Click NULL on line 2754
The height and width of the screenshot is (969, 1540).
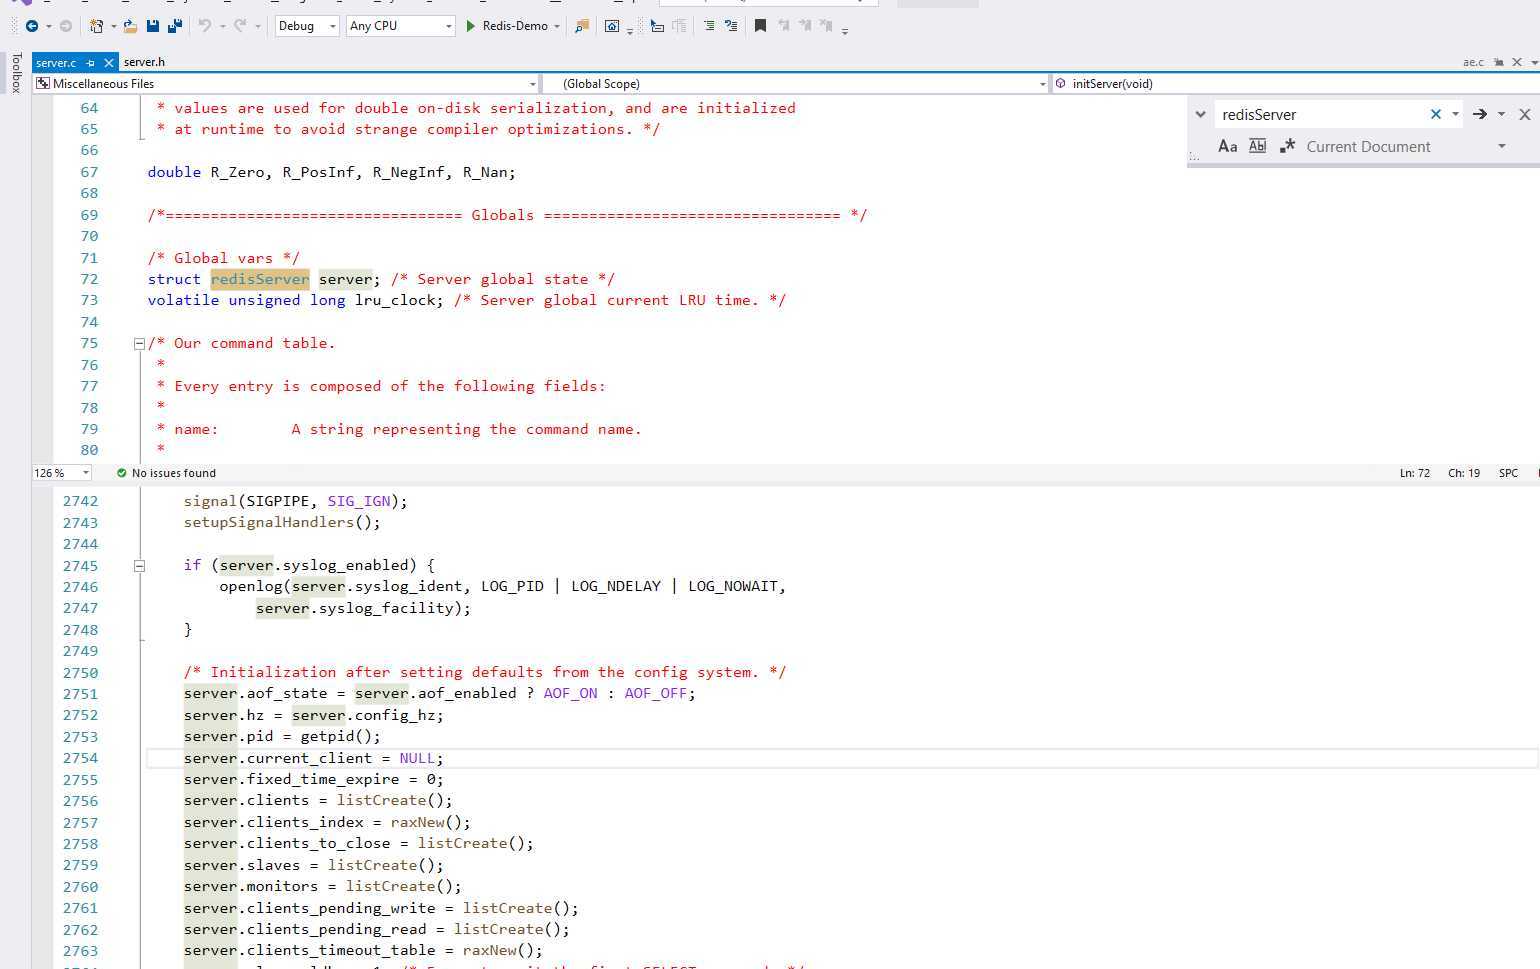417,758
